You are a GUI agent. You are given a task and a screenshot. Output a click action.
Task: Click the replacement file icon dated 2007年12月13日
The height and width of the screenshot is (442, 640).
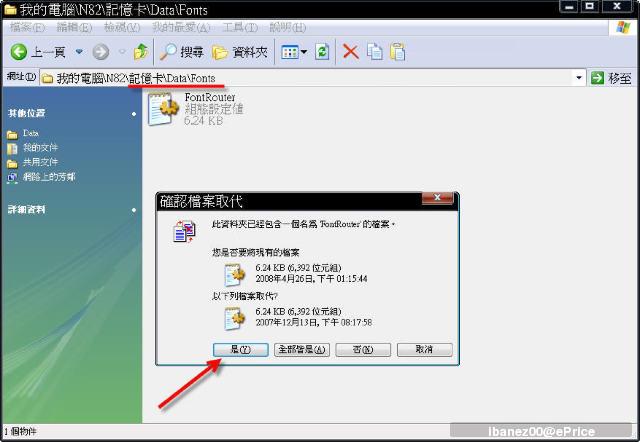(x=234, y=318)
